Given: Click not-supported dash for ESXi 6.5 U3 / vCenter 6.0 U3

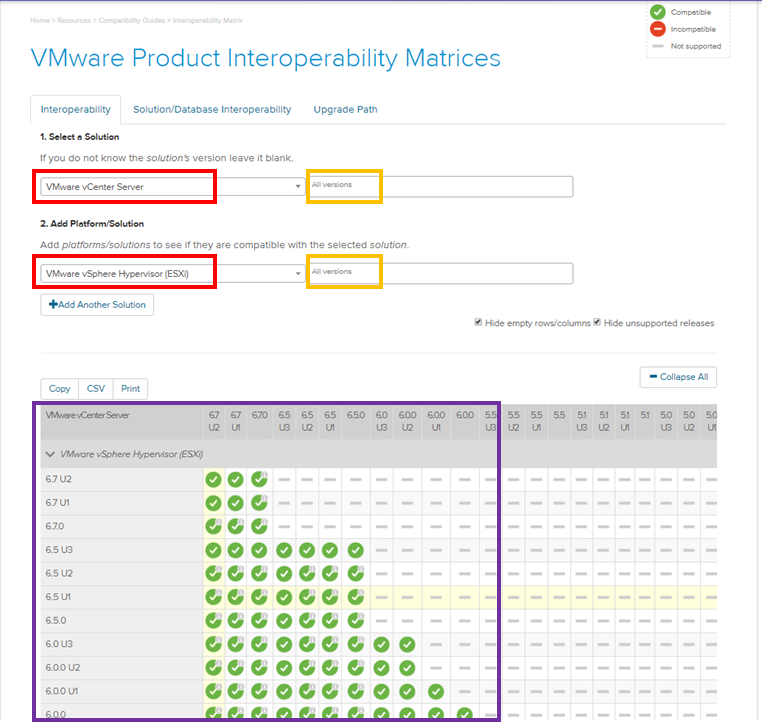Looking at the screenshot, I should [381, 550].
